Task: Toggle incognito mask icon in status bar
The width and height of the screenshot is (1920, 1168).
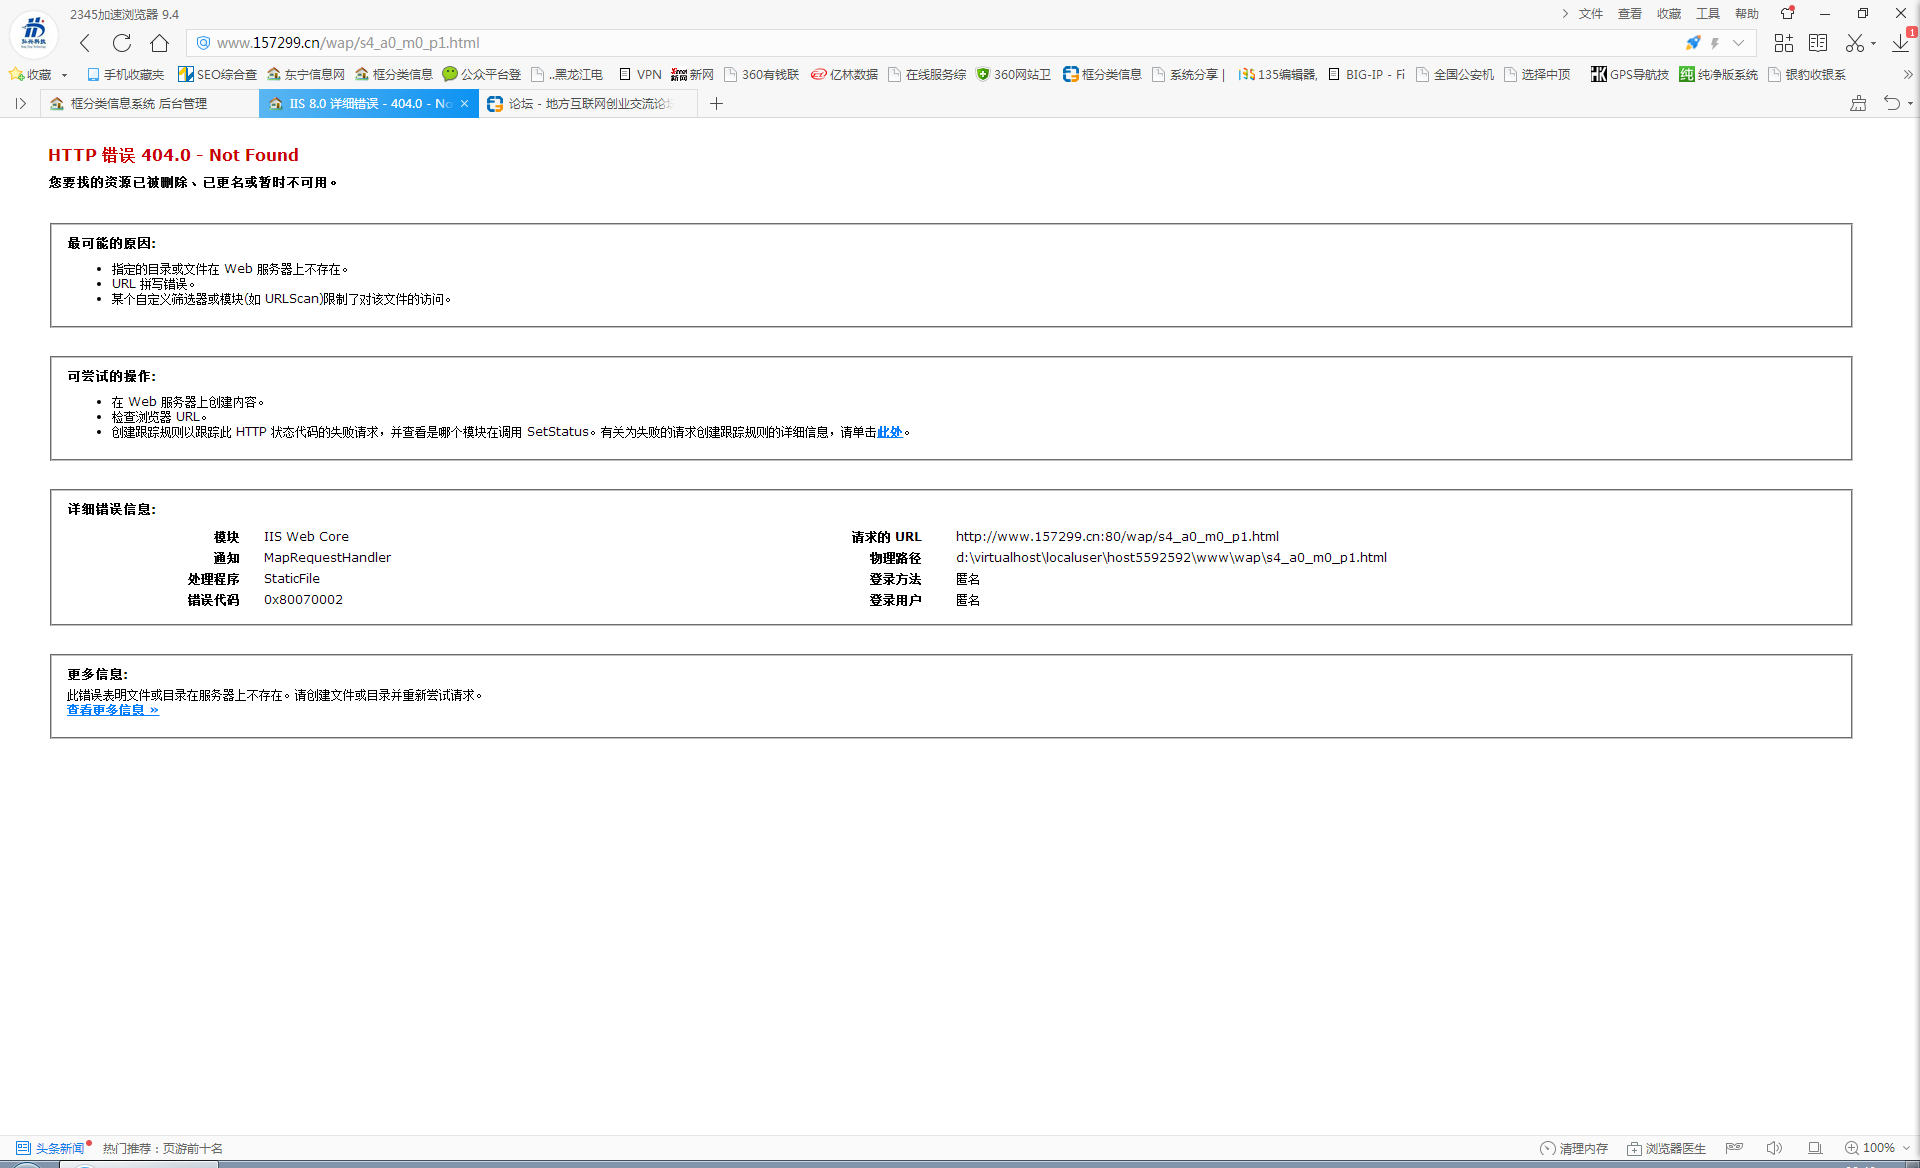Action: [x=1734, y=1148]
